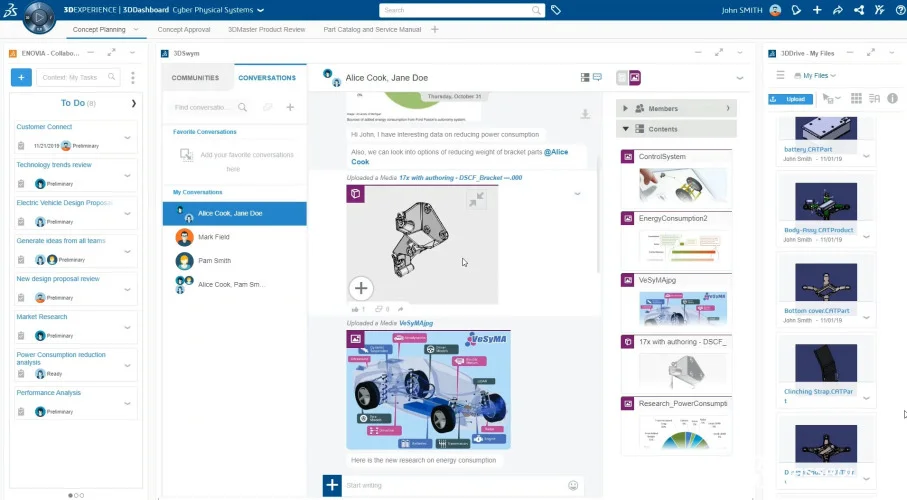Click blue plus beside Start writing field

coord(332,485)
